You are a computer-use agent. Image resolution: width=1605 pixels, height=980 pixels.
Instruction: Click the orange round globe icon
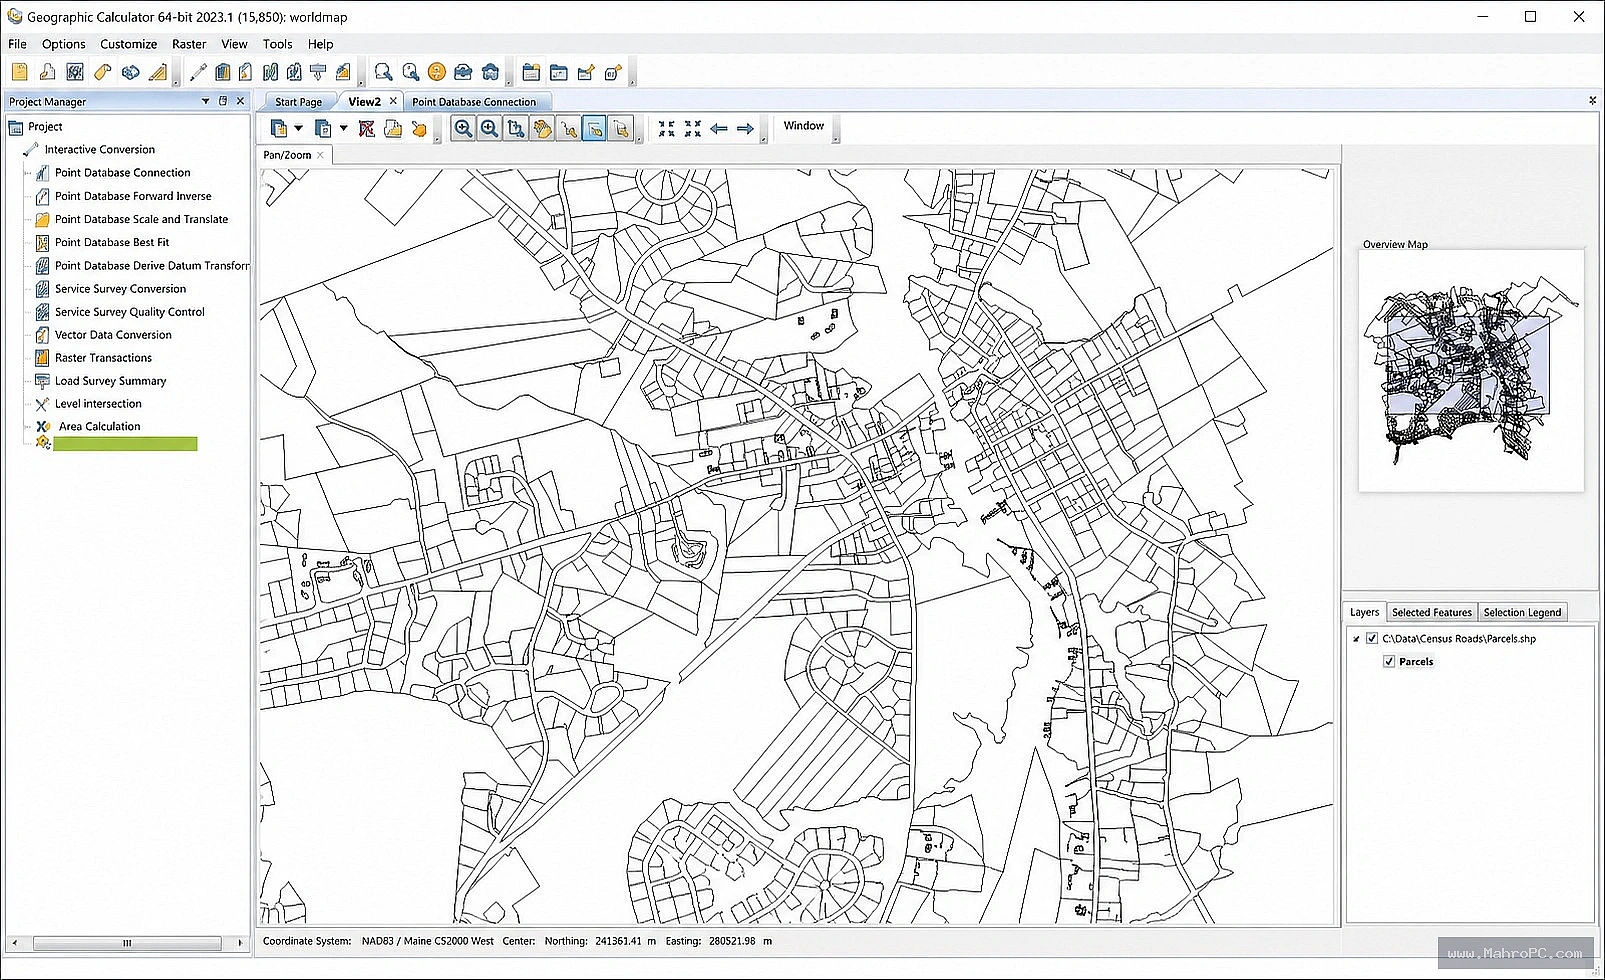coord(437,72)
